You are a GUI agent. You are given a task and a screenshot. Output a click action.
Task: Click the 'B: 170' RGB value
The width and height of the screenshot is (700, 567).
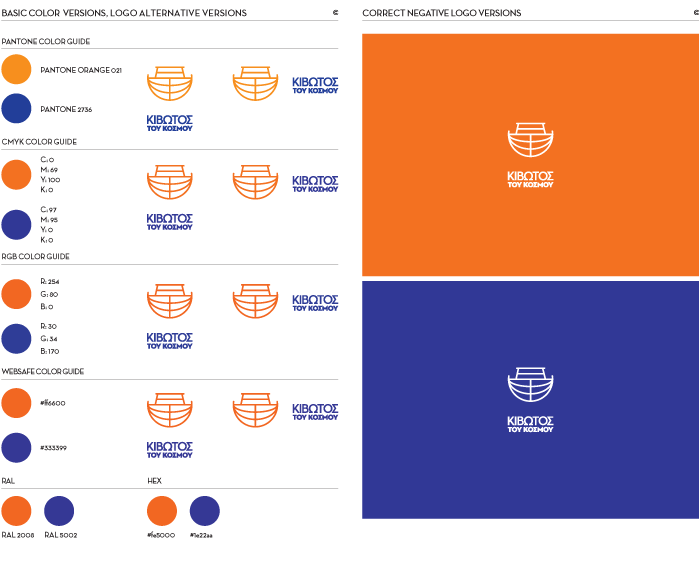coord(50,351)
